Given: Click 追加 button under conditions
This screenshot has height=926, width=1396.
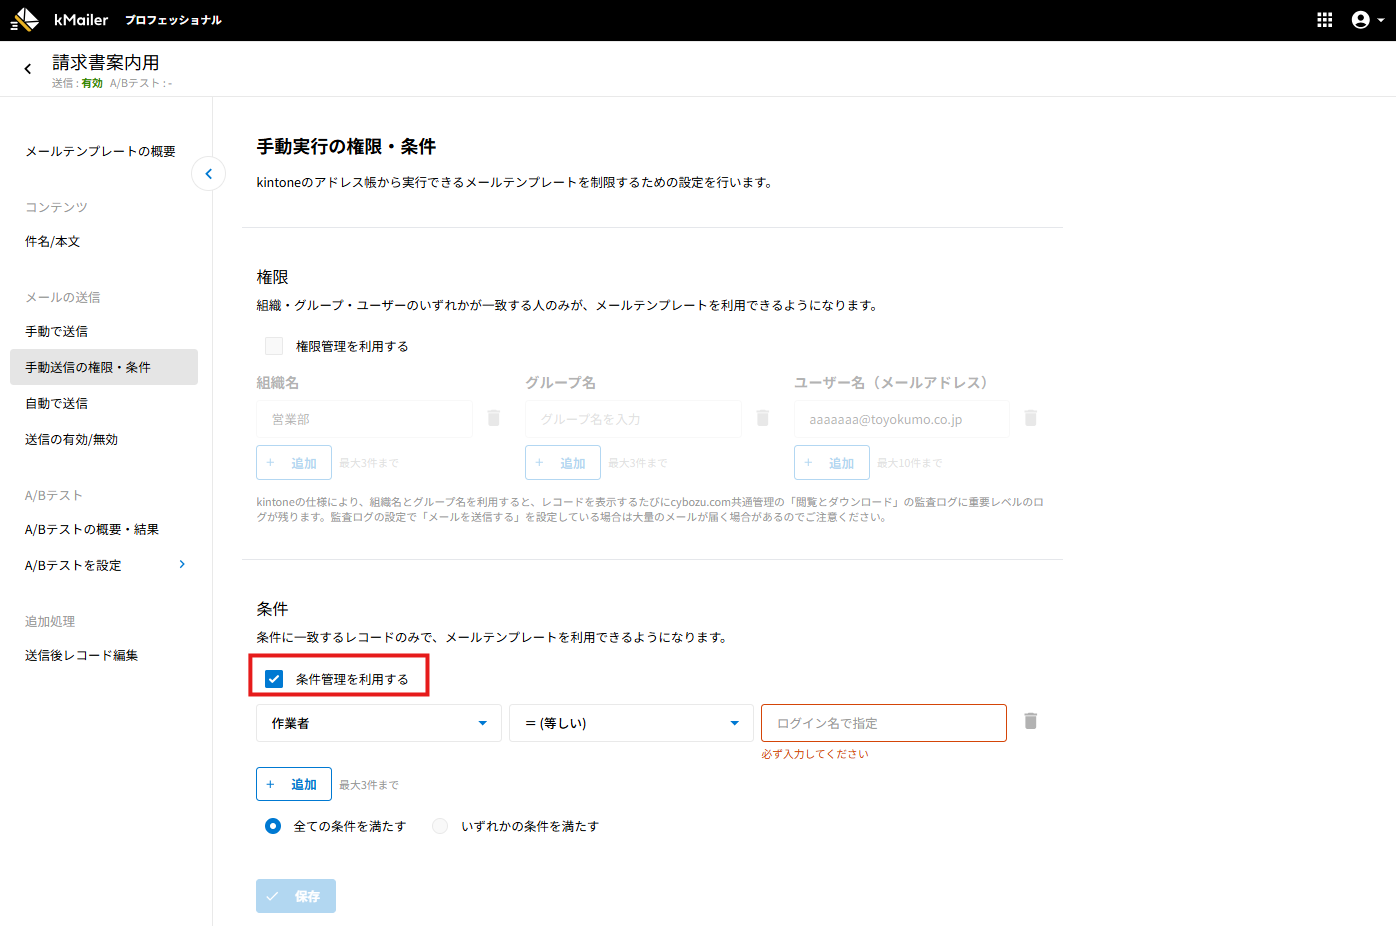Looking at the screenshot, I should click(x=293, y=784).
